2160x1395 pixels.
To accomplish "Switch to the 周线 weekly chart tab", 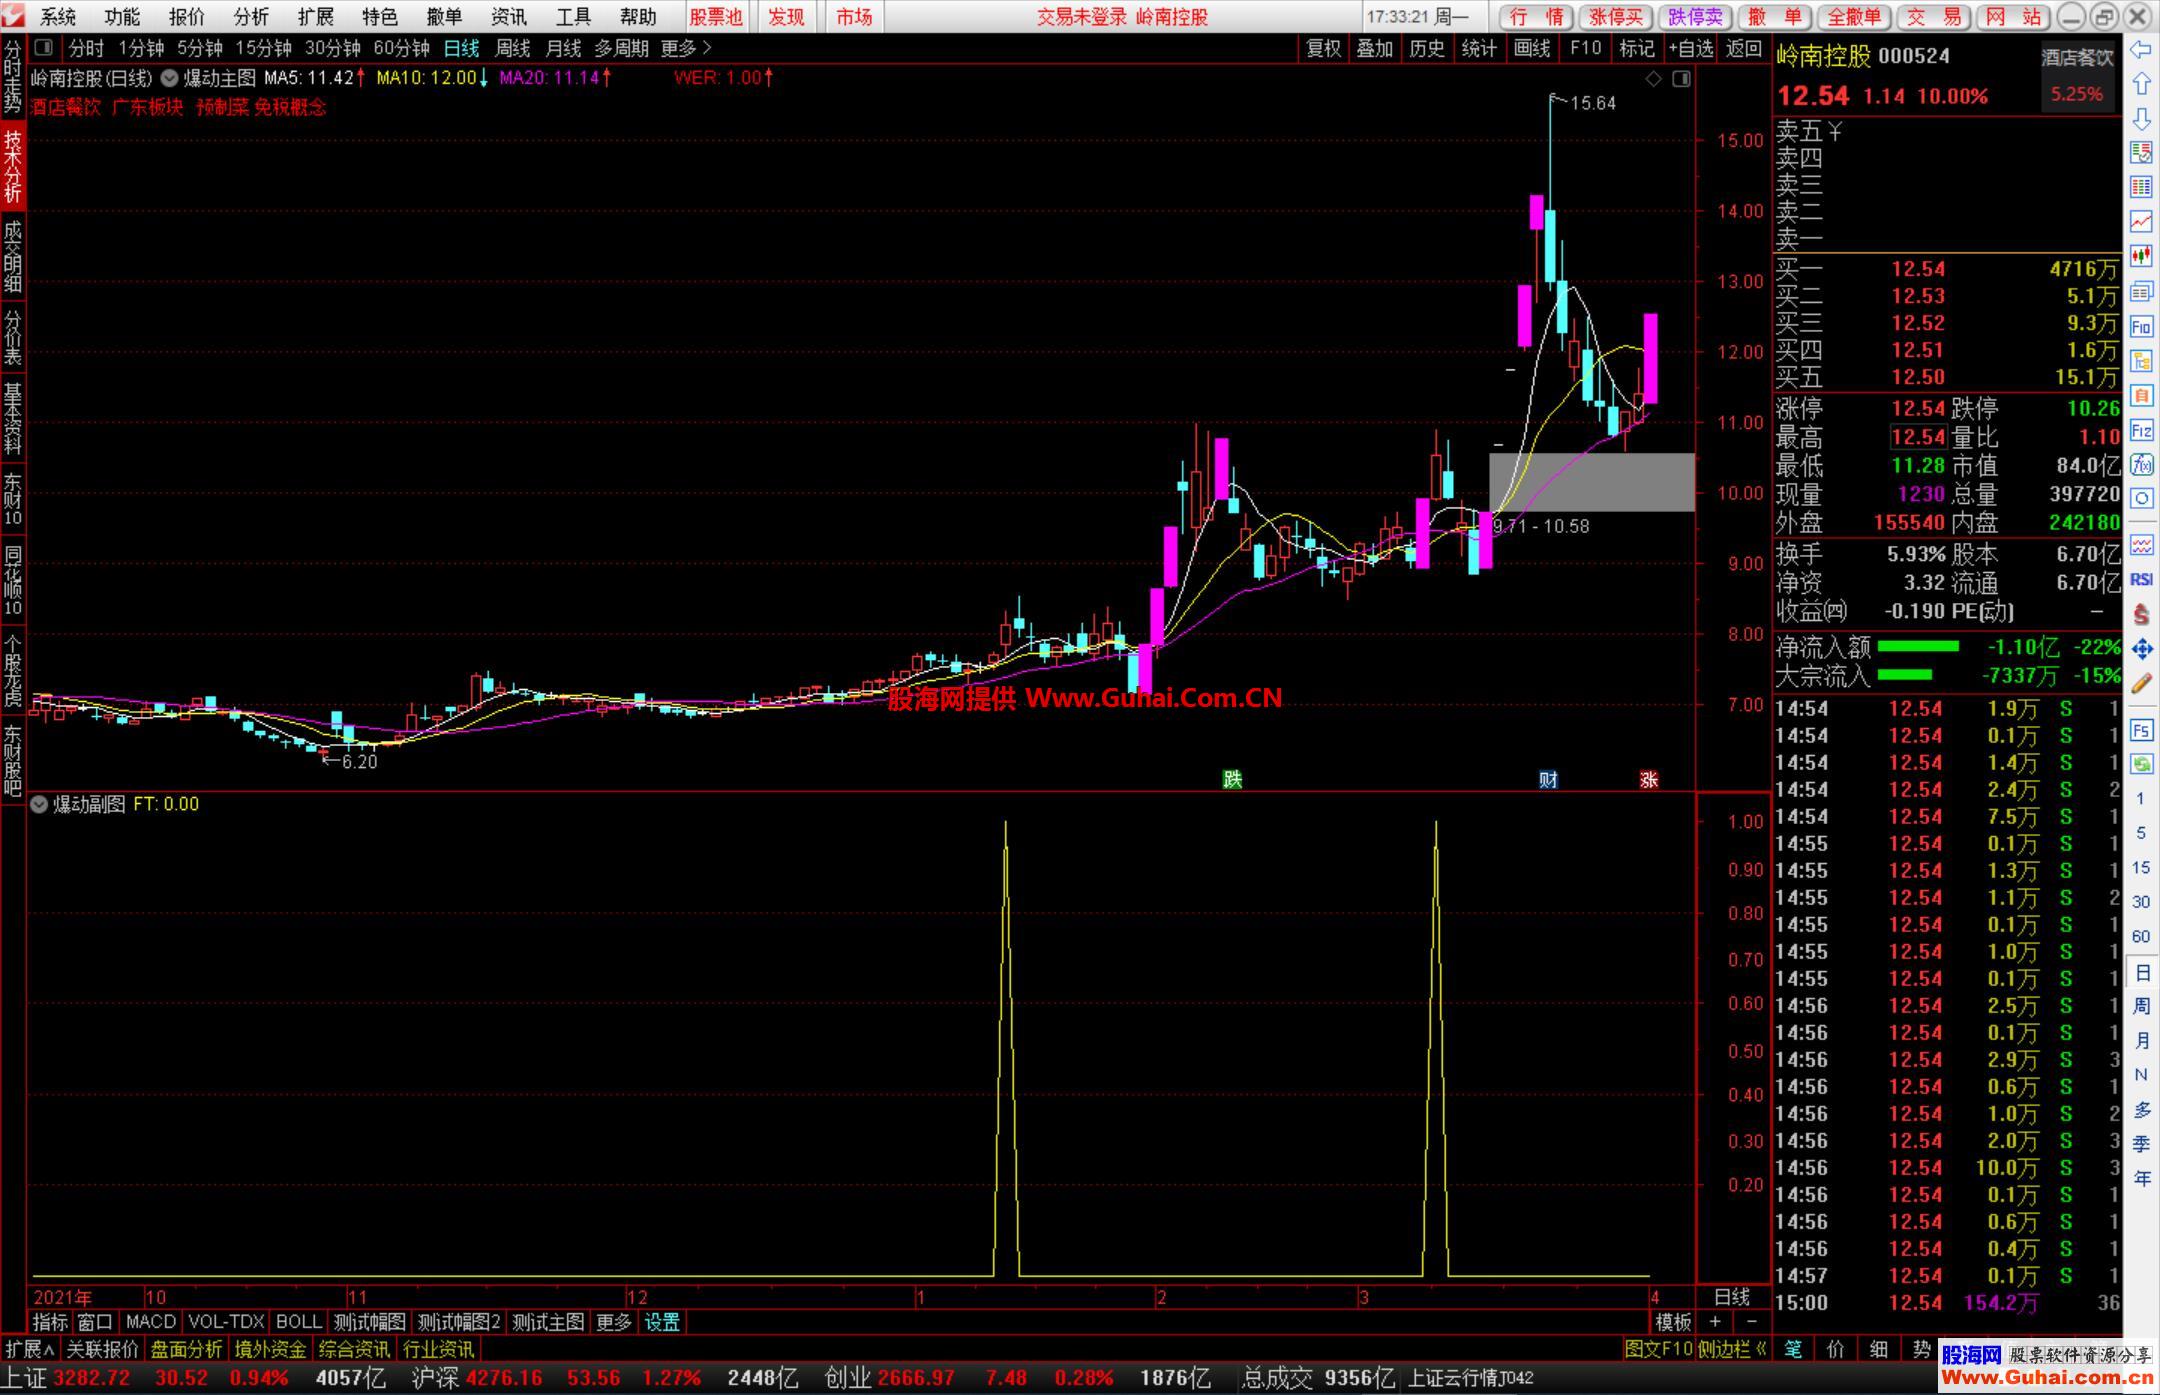I will tap(512, 48).
